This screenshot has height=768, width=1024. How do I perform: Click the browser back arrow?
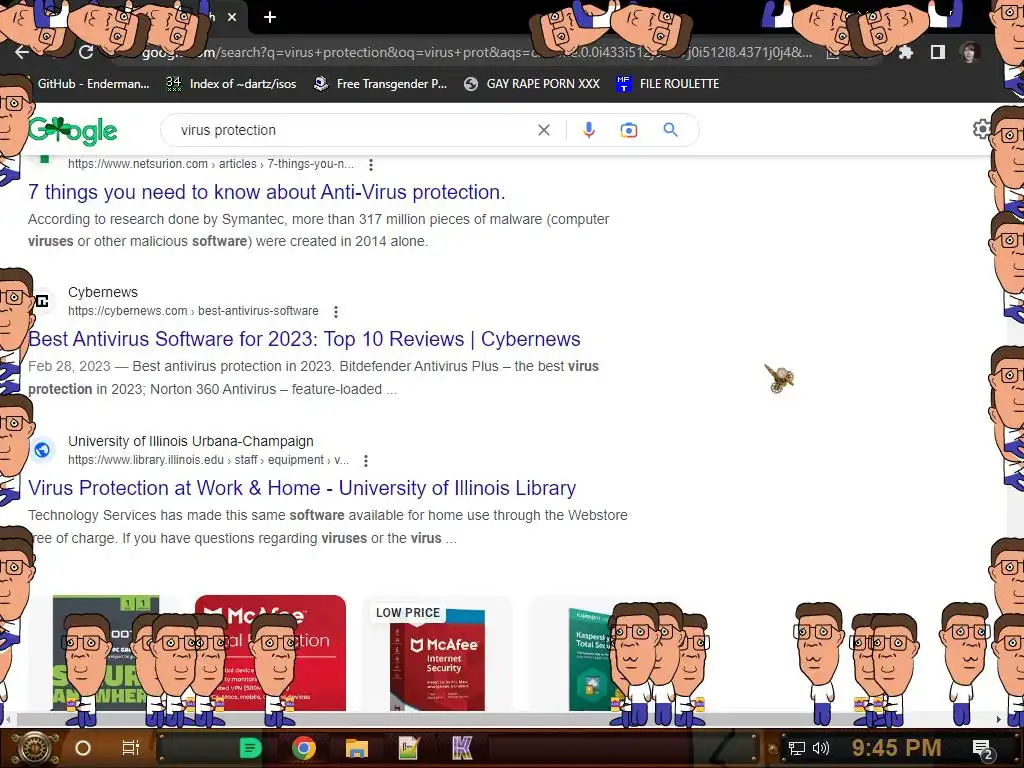(22, 52)
